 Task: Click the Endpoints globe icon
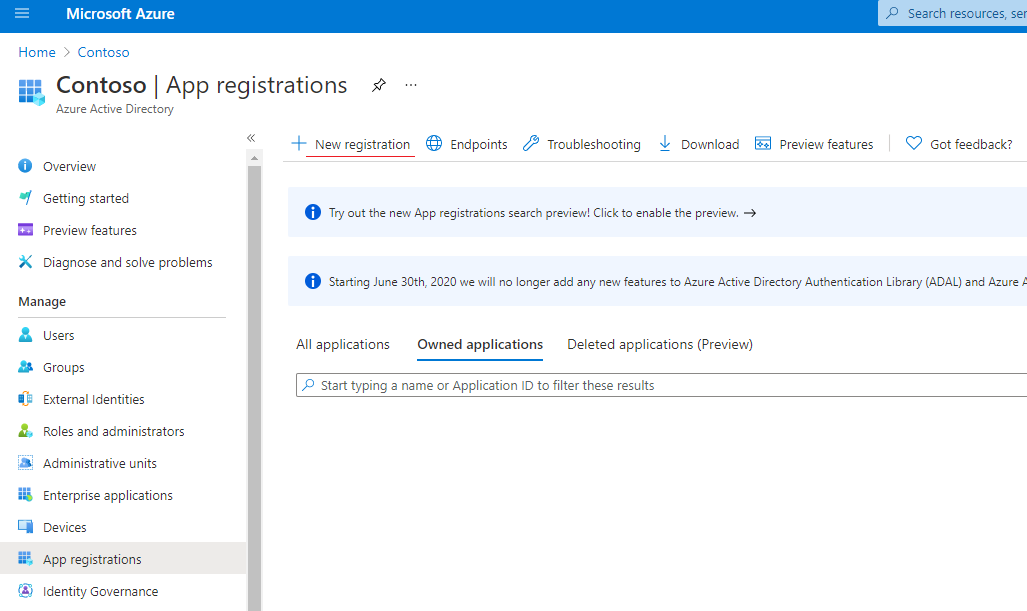pyautogui.click(x=434, y=143)
